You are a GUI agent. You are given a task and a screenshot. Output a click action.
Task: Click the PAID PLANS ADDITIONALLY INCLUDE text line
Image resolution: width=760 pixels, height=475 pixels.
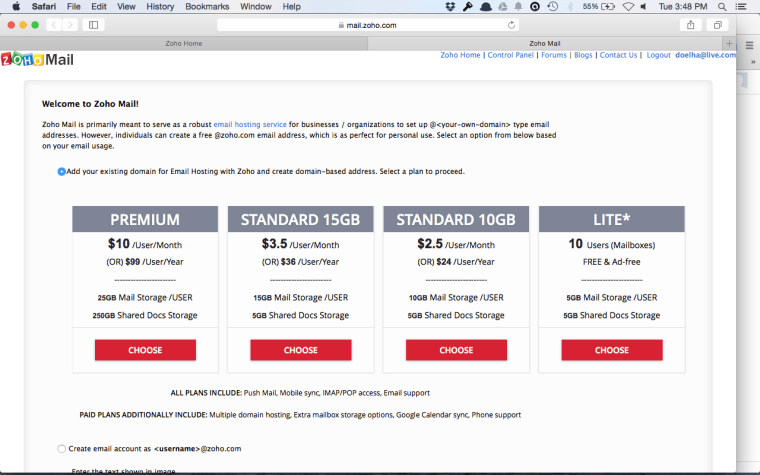click(300, 415)
